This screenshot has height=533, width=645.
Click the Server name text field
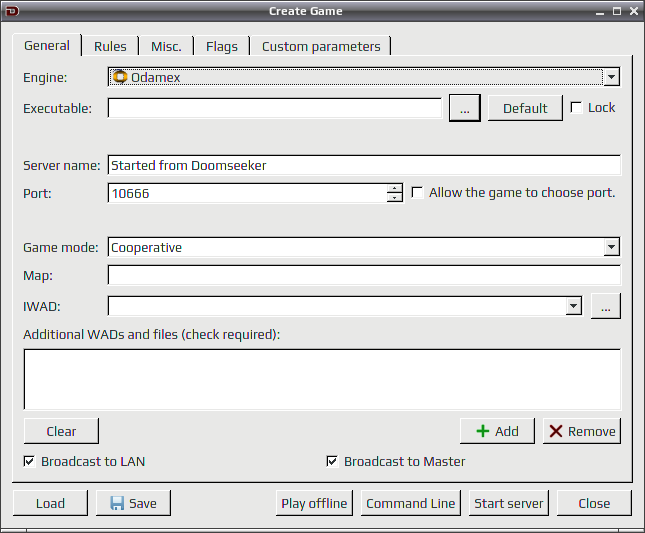[x=364, y=165]
